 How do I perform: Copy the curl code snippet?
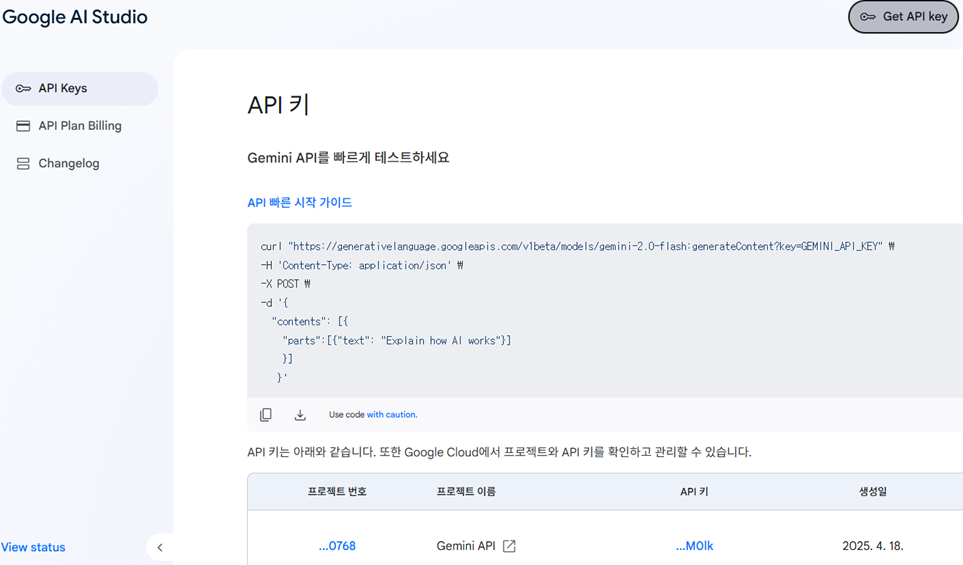tap(266, 415)
